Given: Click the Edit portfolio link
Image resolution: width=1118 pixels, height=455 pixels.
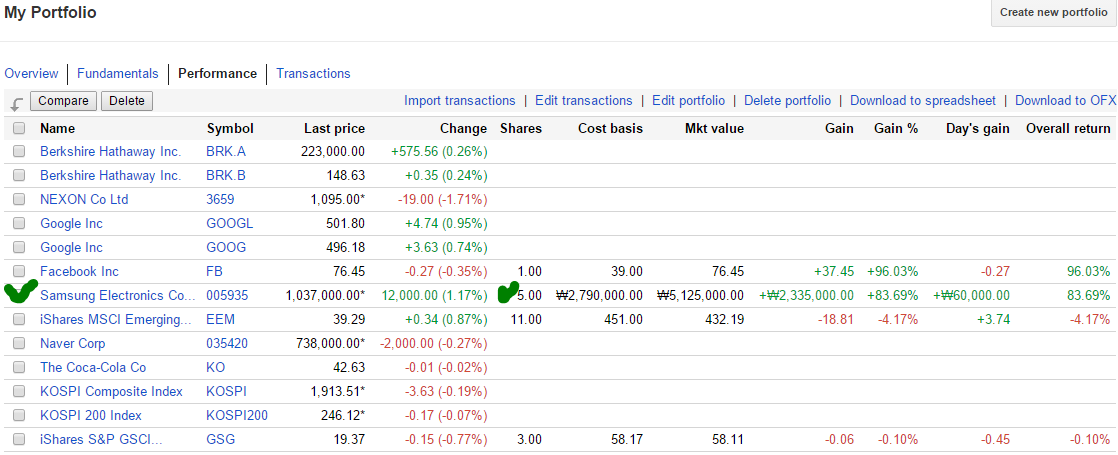Looking at the screenshot, I should point(689,101).
